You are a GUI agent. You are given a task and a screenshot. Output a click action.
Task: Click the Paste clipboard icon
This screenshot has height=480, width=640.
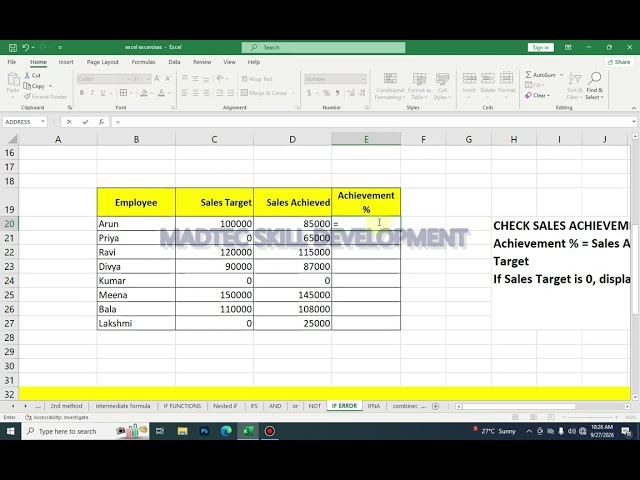tap(13, 79)
